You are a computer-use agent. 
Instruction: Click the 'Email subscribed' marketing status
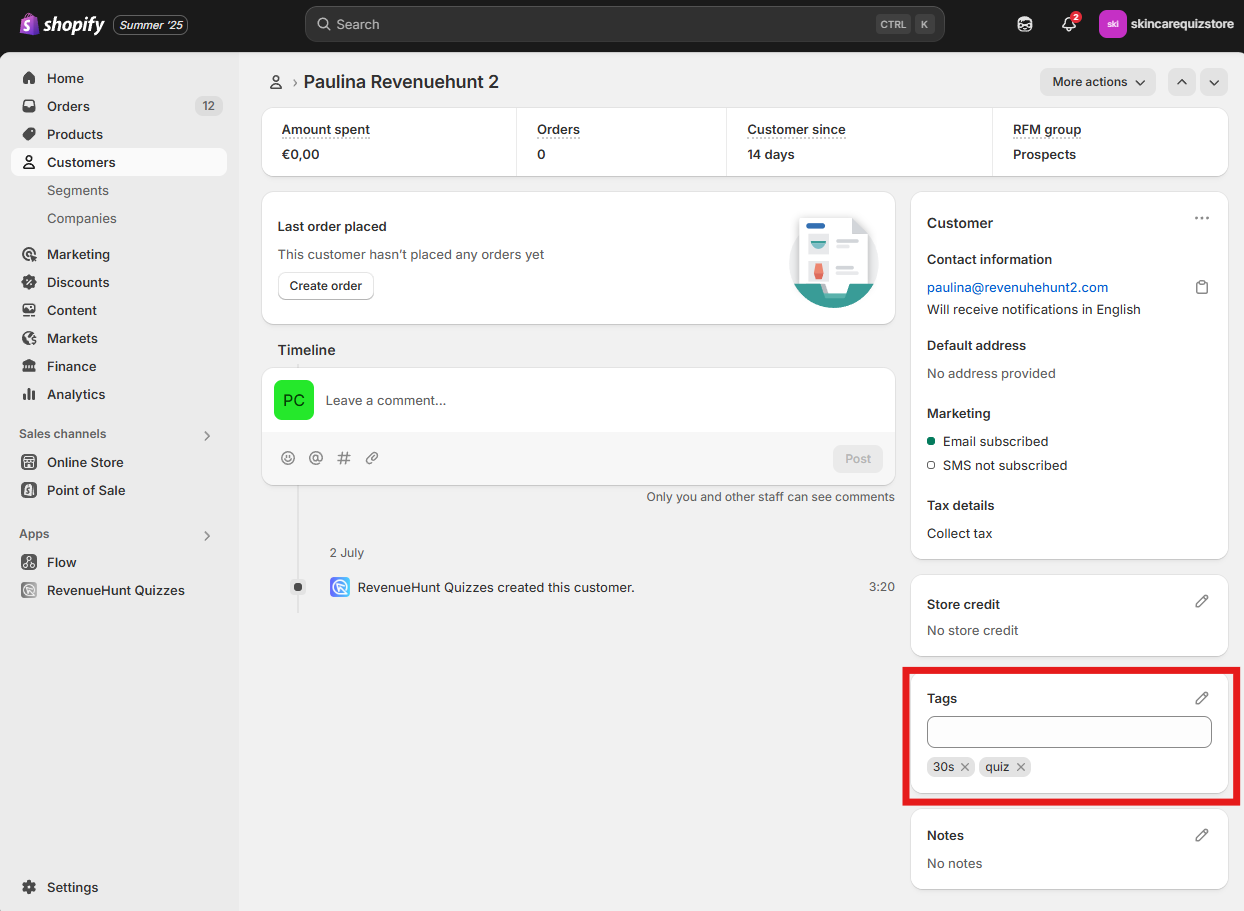click(995, 441)
